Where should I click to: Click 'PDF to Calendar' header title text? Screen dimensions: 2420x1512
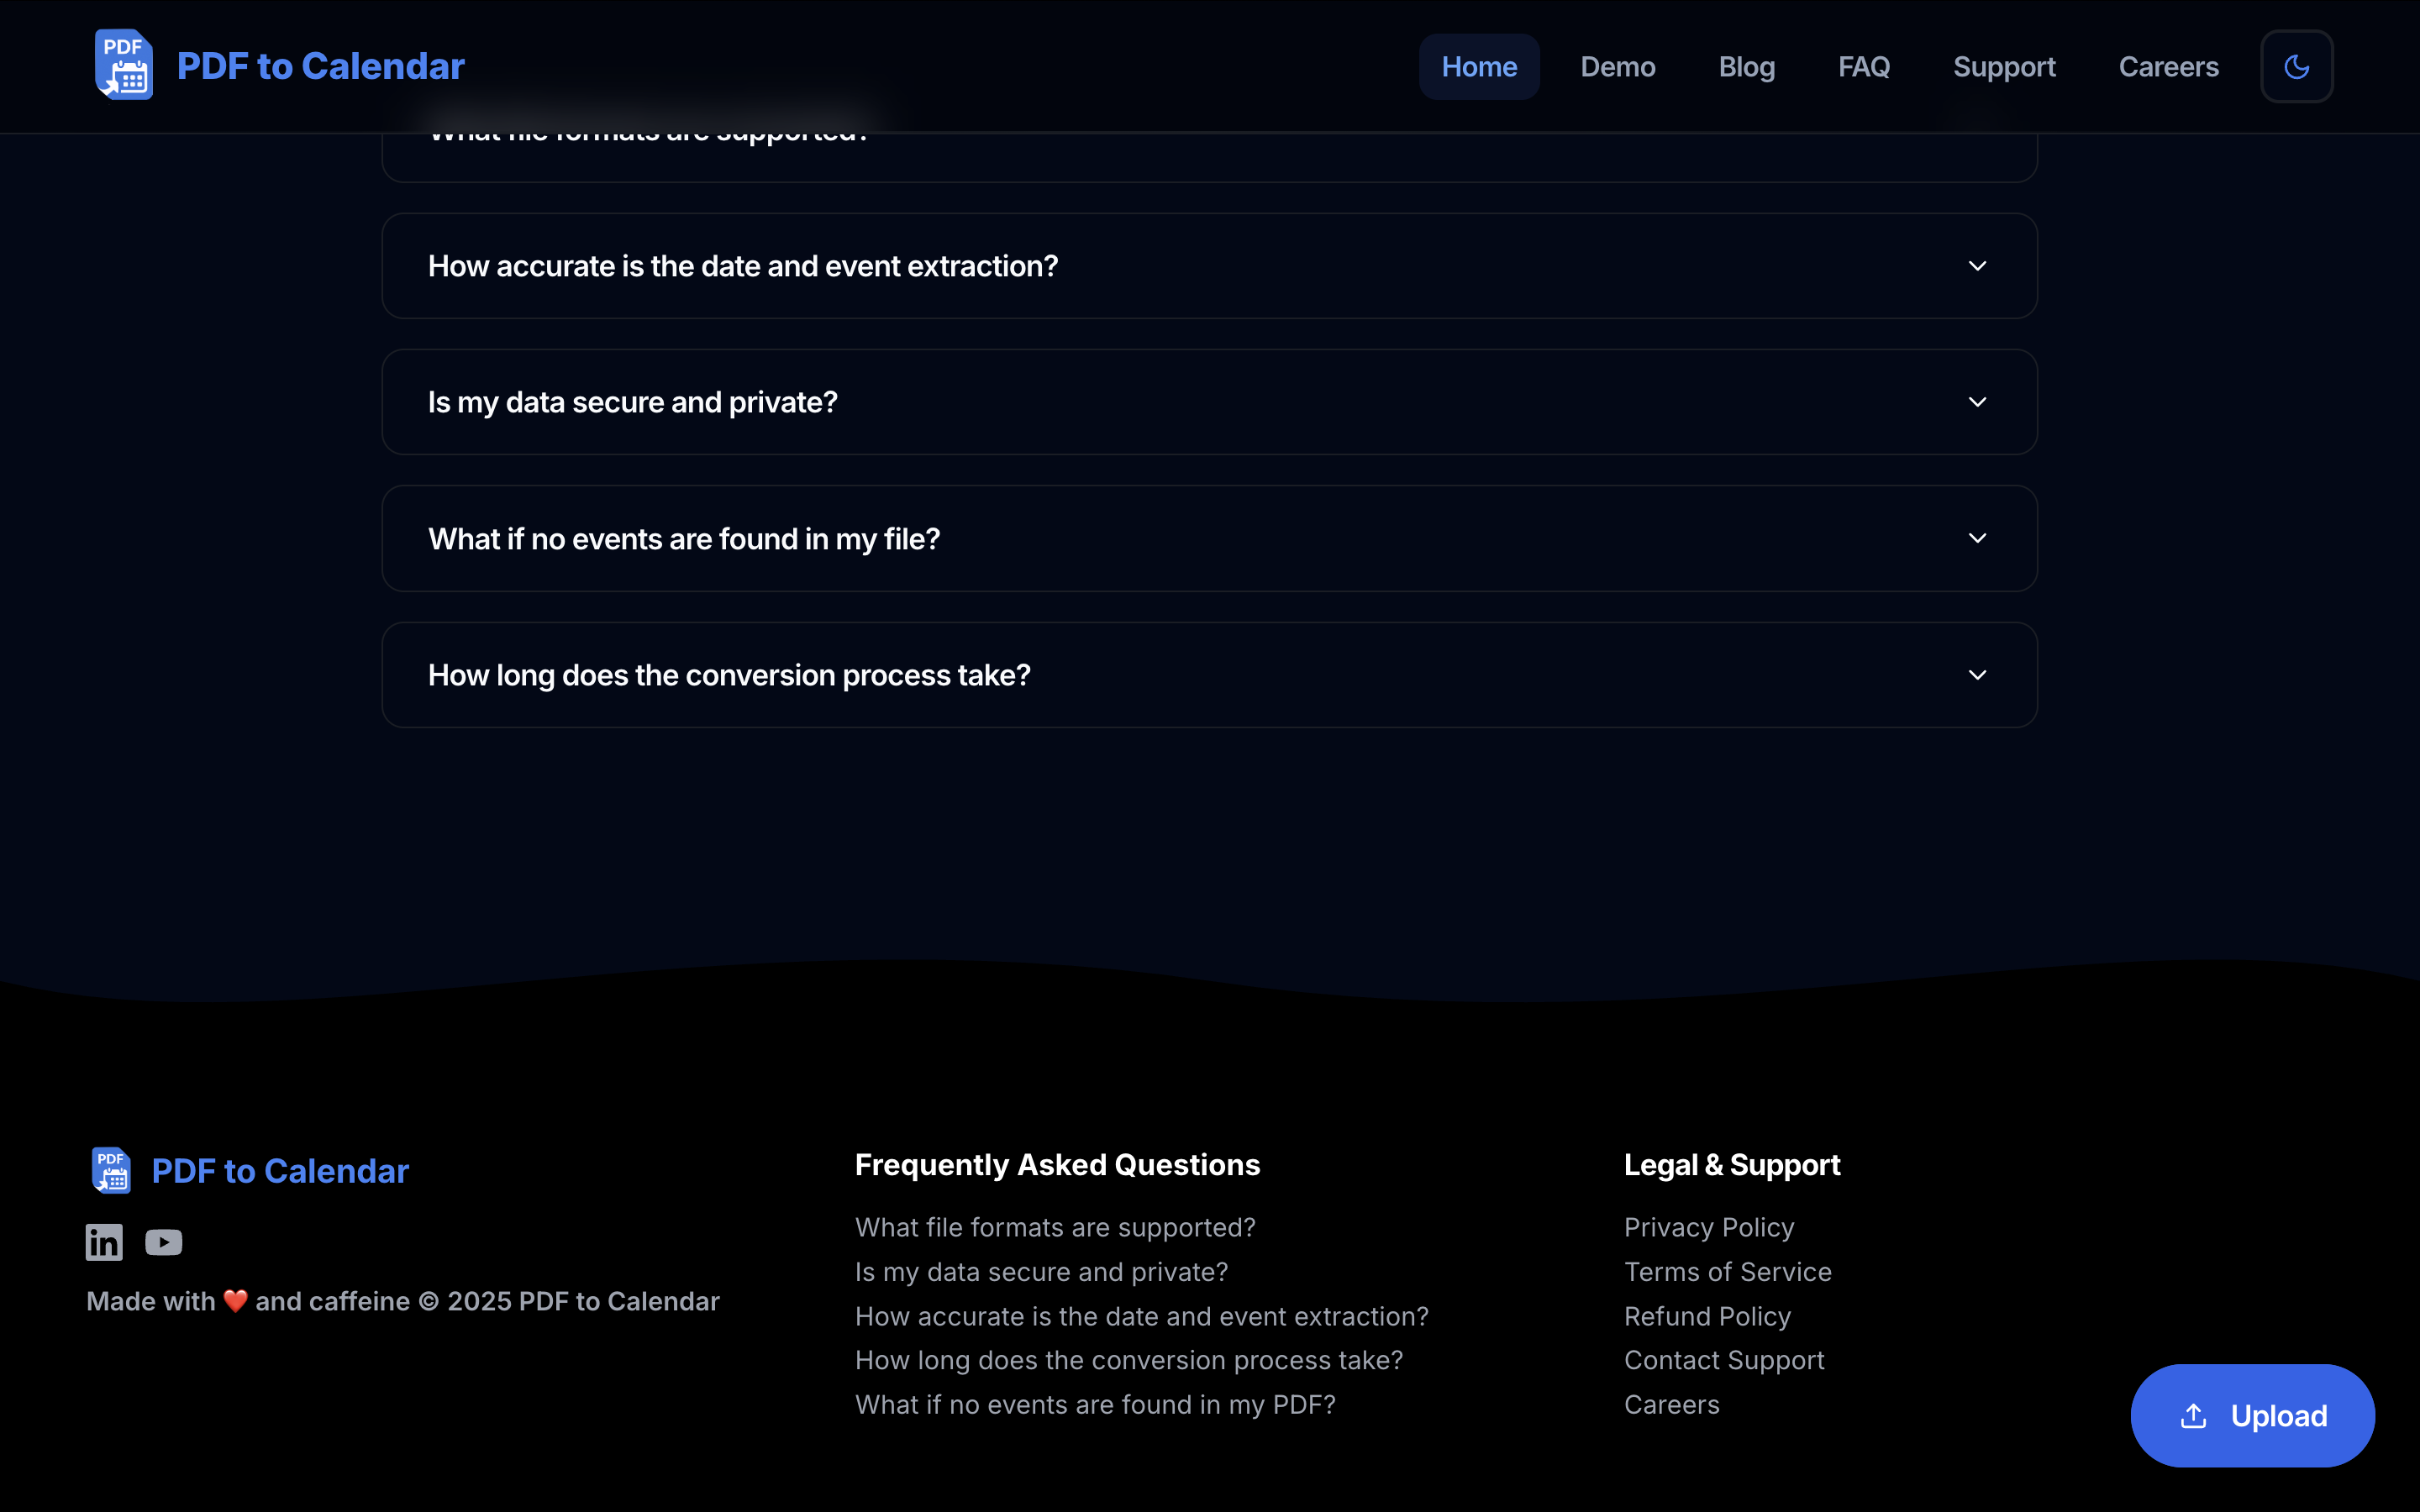(x=320, y=66)
